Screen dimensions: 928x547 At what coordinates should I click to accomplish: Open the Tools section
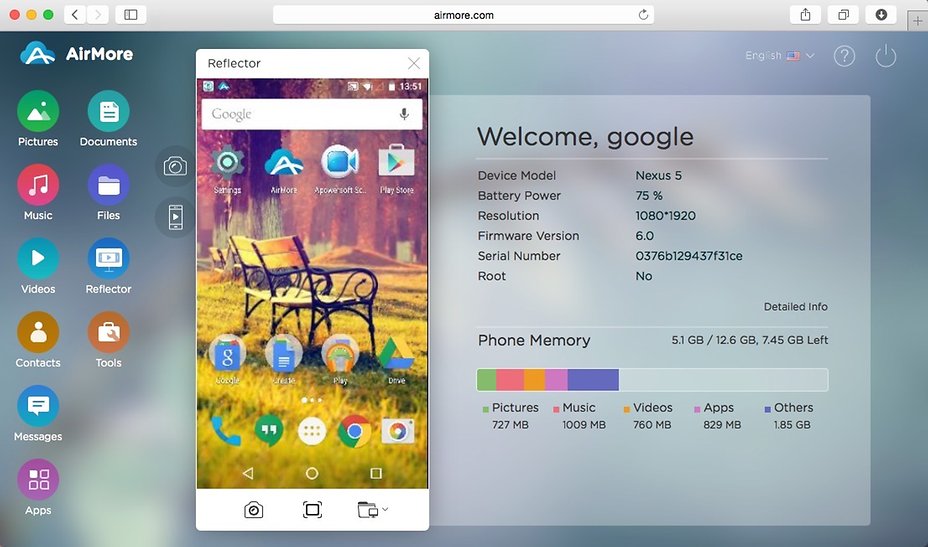(x=108, y=340)
